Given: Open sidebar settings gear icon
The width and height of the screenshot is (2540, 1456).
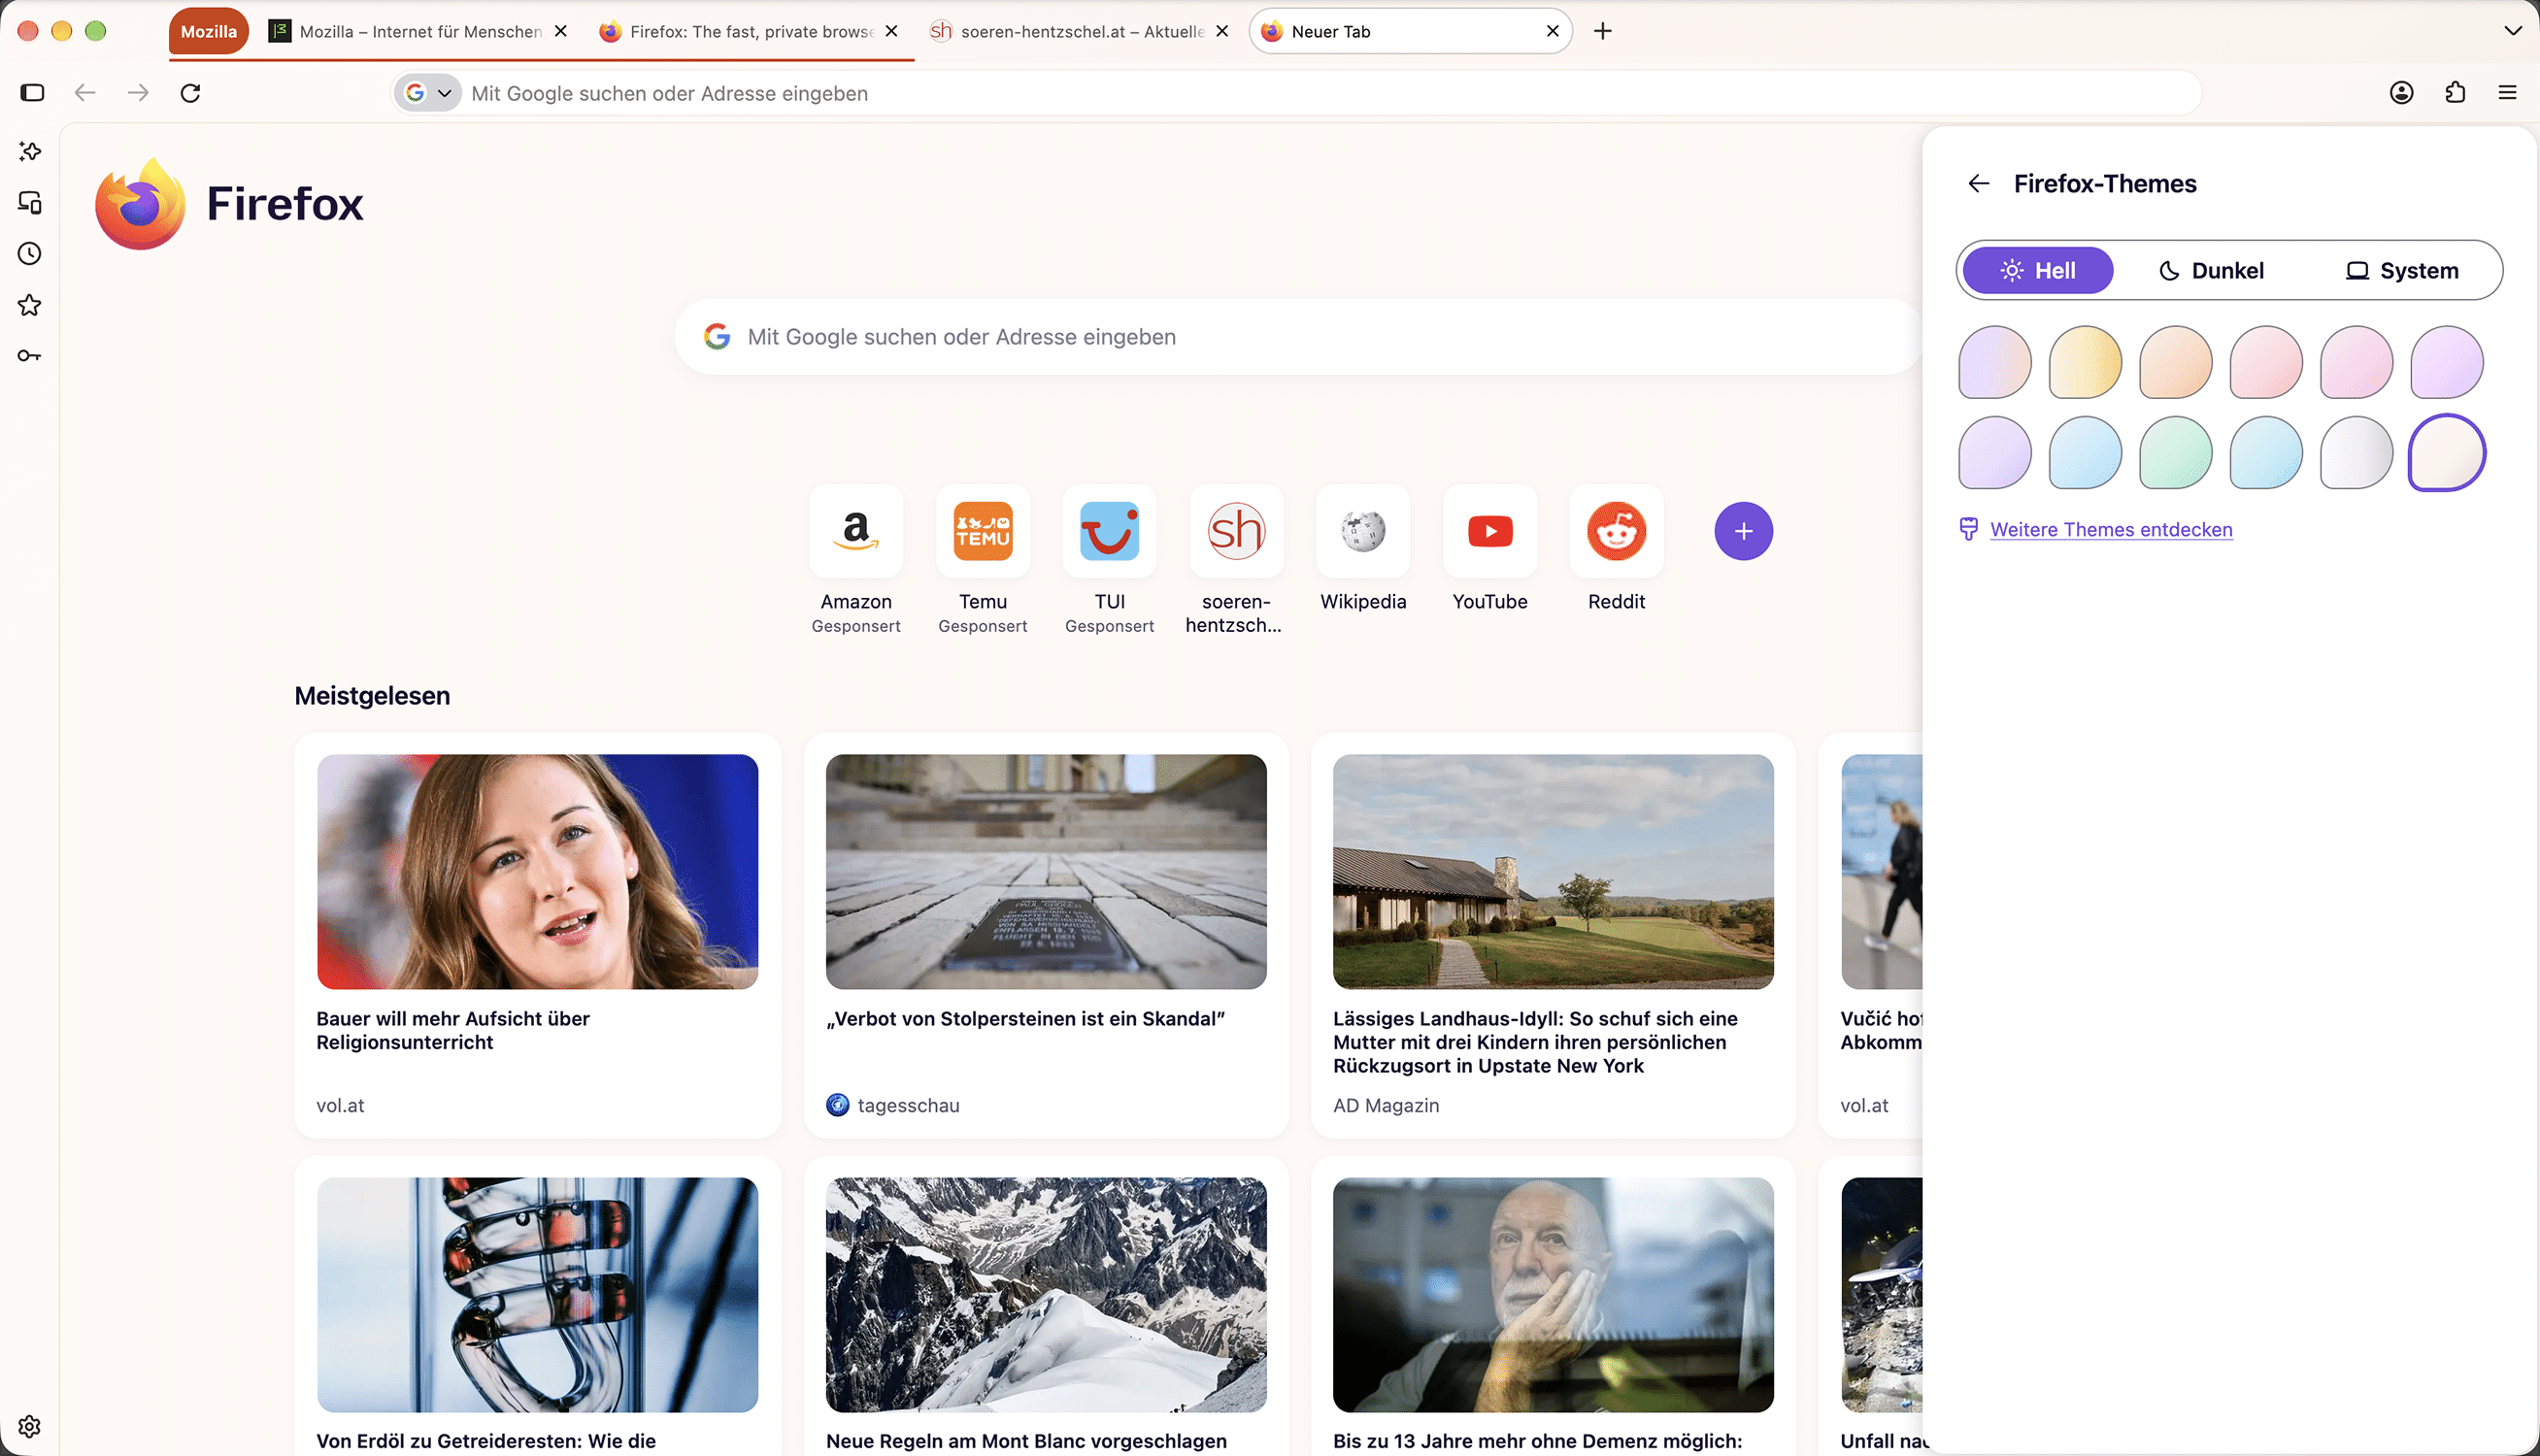Looking at the screenshot, I should (x=30, y=1426).
